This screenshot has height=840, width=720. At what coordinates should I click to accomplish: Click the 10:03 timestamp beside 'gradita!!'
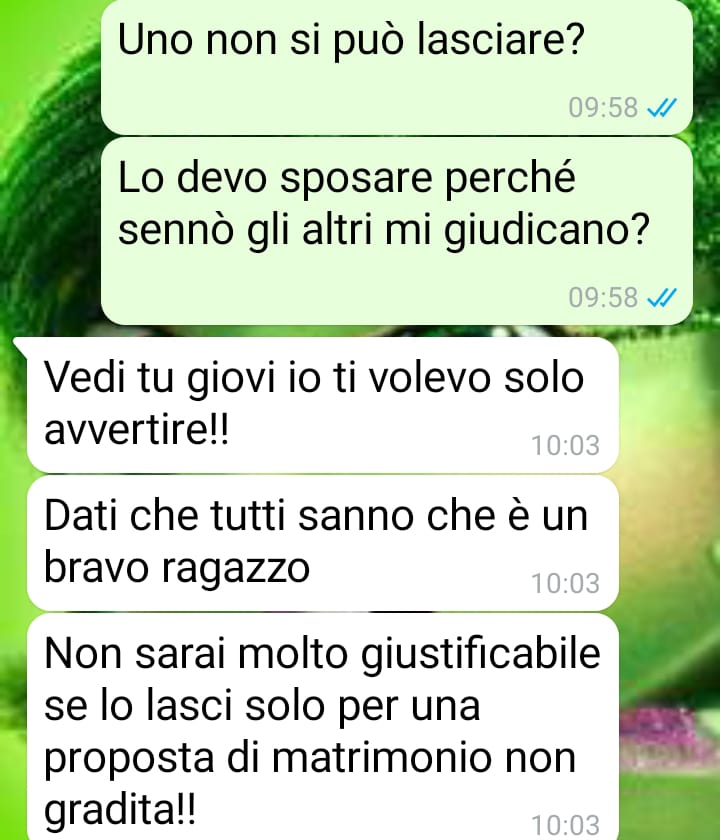click(565, 826)
